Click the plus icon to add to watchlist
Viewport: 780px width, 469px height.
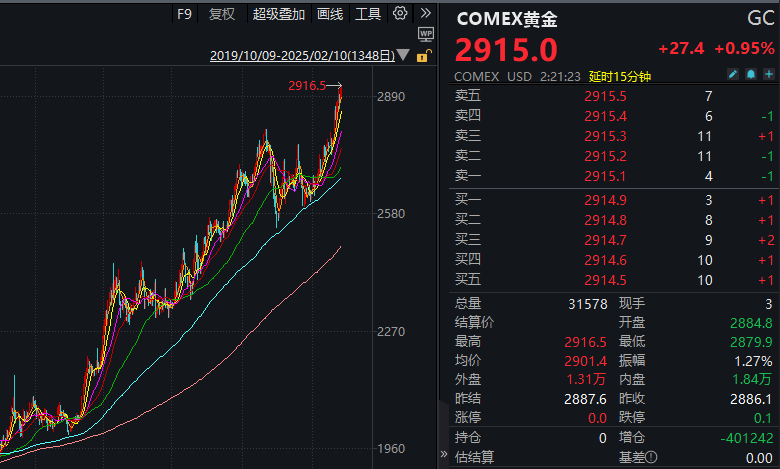(x=768, y=76)
